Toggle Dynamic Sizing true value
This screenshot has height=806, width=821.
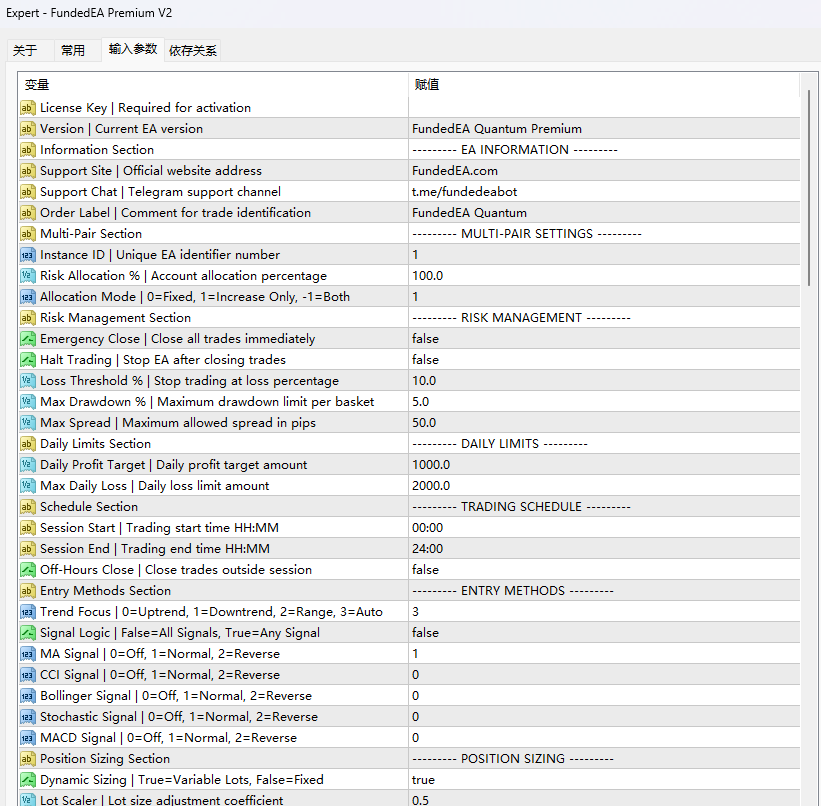pyautogui.click(x=604, y=780)
